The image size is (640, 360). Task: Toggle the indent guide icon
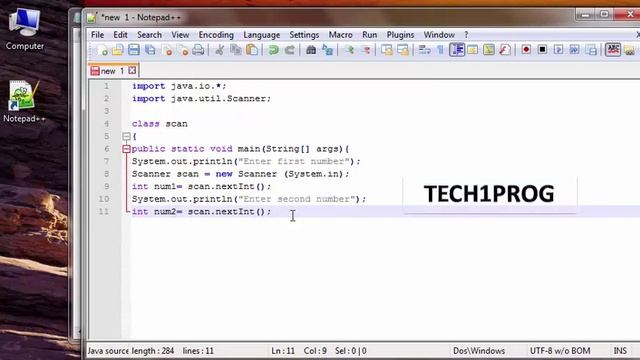pyautogui.click(x=457, y=50)
